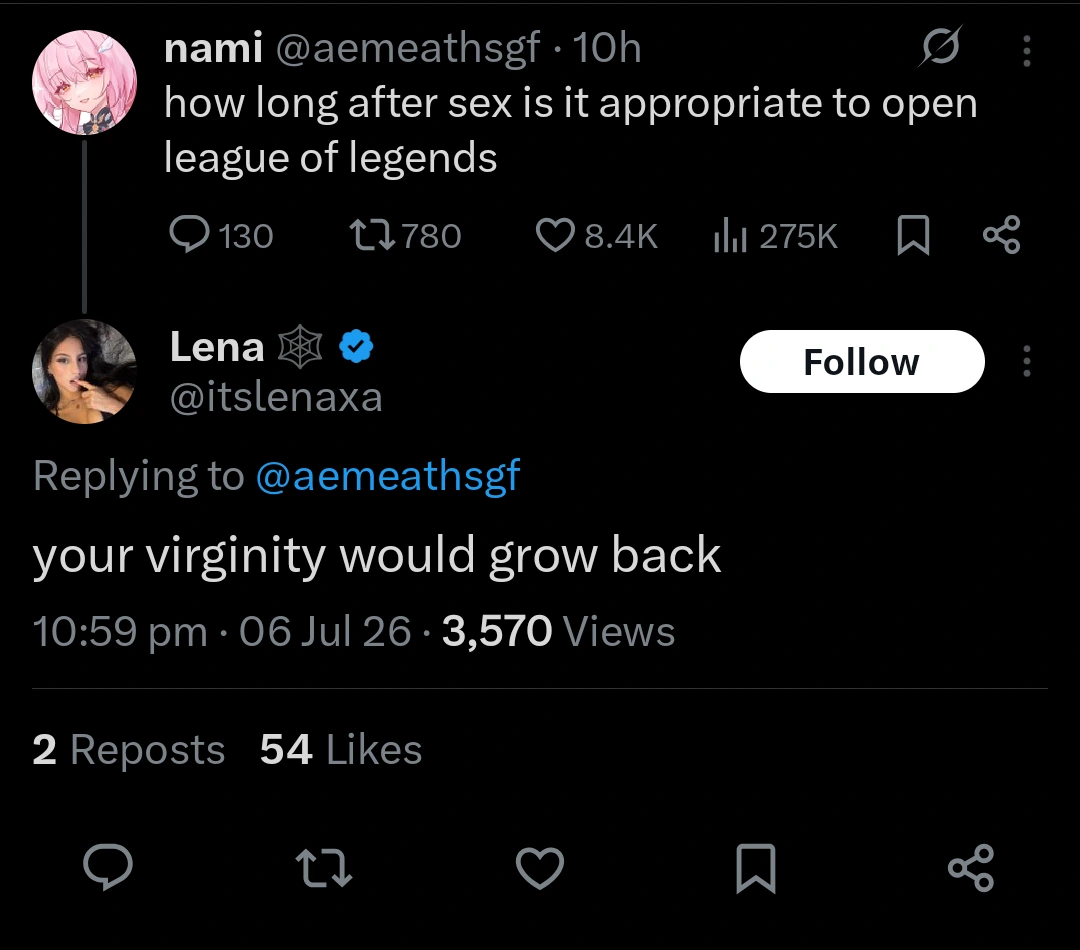Bookmark nami's original post
Image resolution: width=1080 pixels, height=950 pixels.
click(913, 236)
